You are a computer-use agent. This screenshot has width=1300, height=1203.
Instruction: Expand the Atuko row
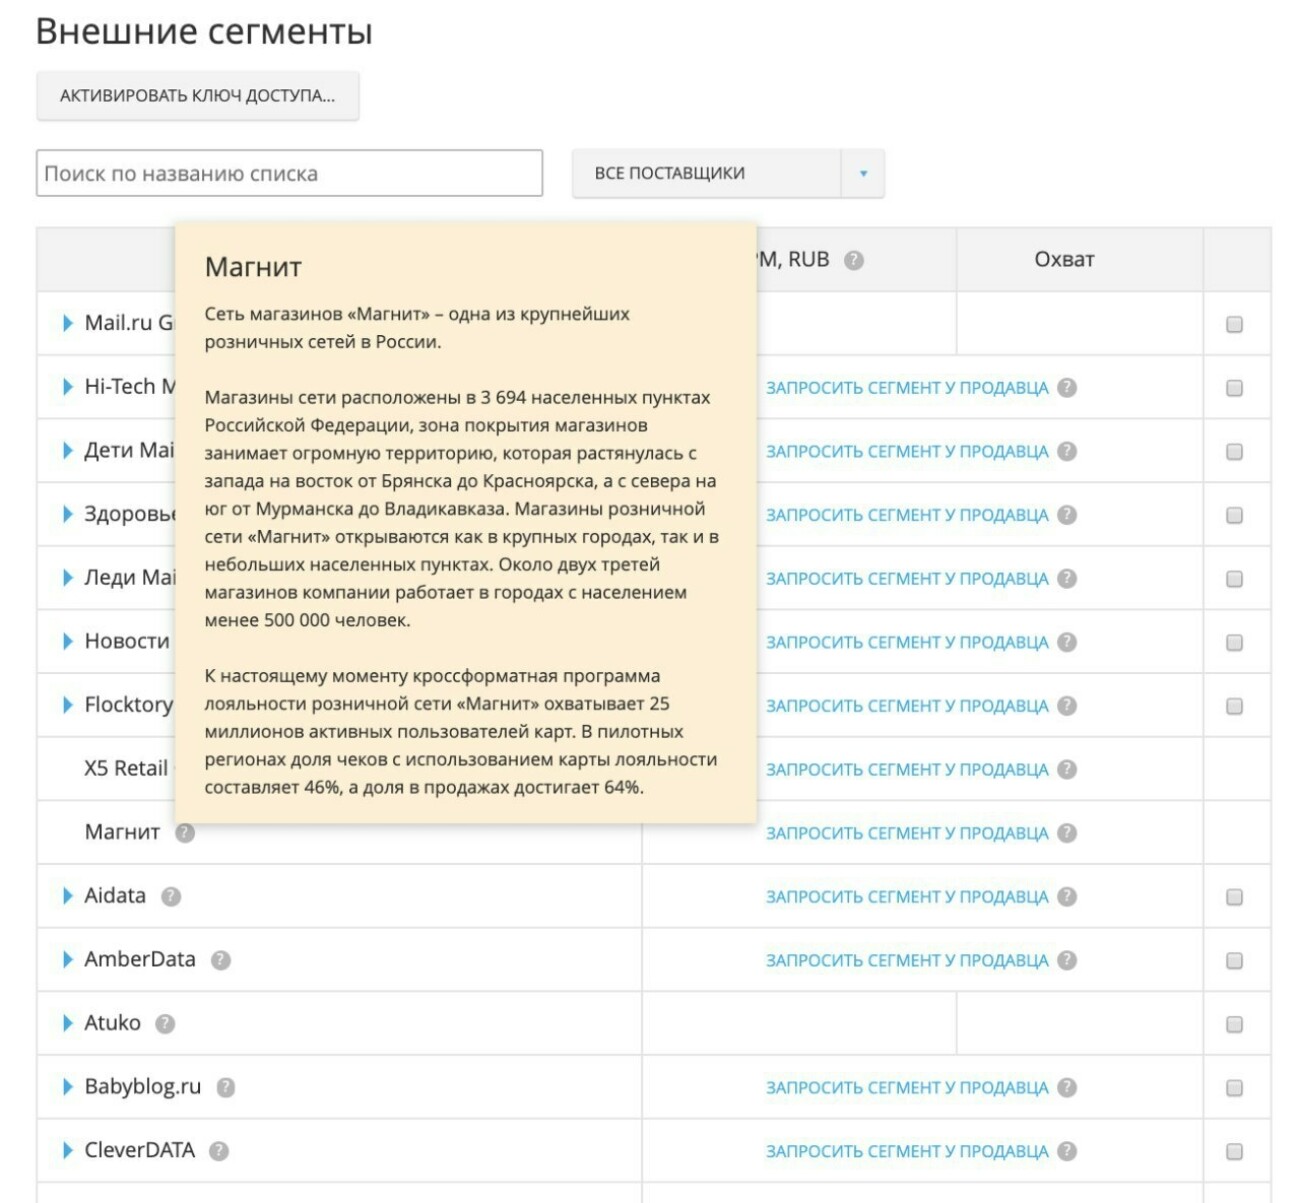click(x=67, y=1023)
